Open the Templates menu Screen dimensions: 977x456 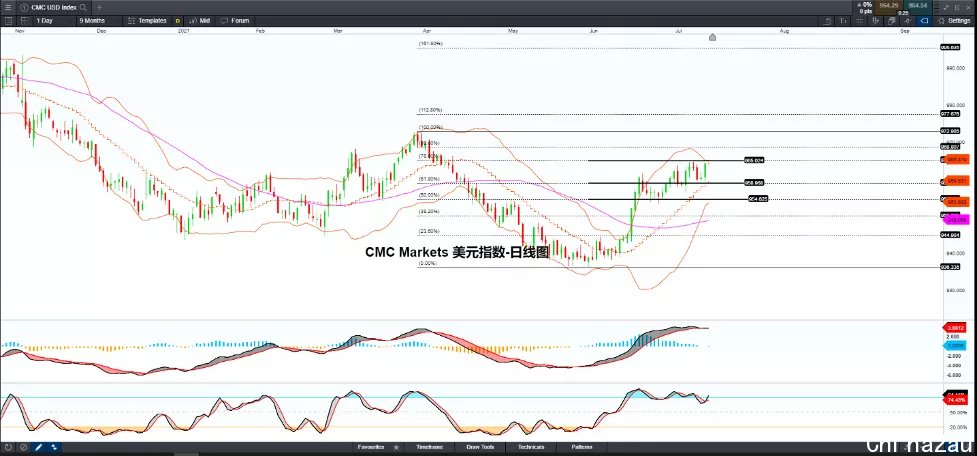(x=147, y=21)
